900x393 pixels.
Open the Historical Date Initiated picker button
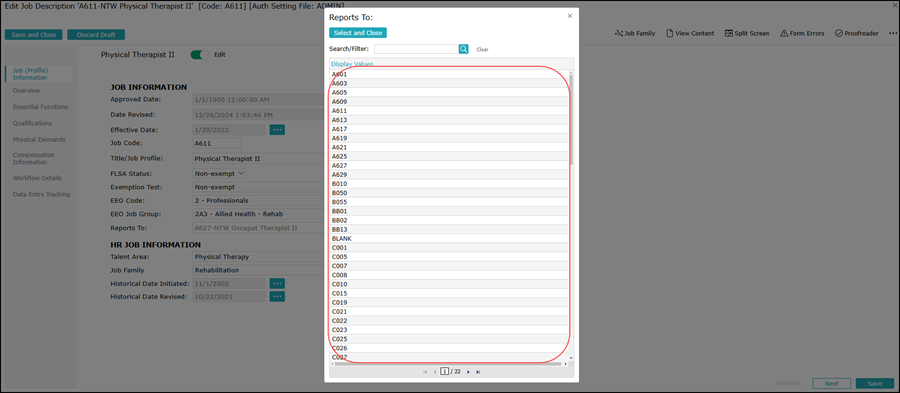pyautogui.click(x=277, y=283)
